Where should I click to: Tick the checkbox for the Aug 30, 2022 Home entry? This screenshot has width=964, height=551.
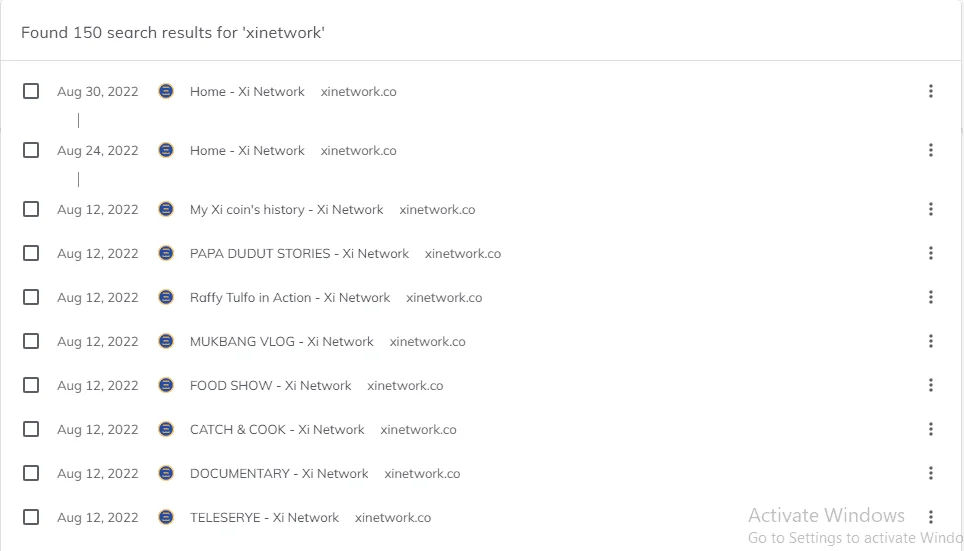pos(31,91)
